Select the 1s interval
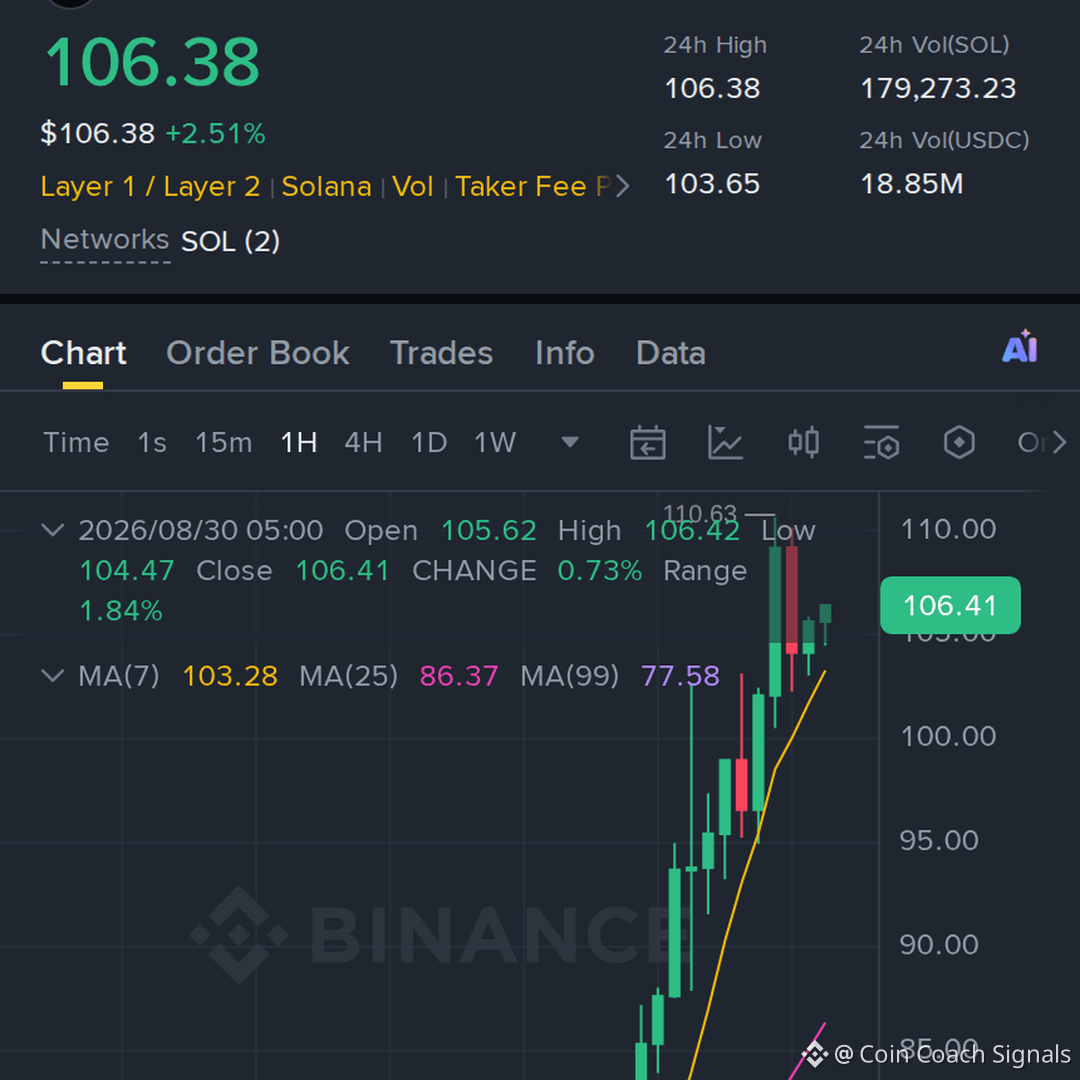This screenshot has height=1080, width=1080. [x=152, y=442]
